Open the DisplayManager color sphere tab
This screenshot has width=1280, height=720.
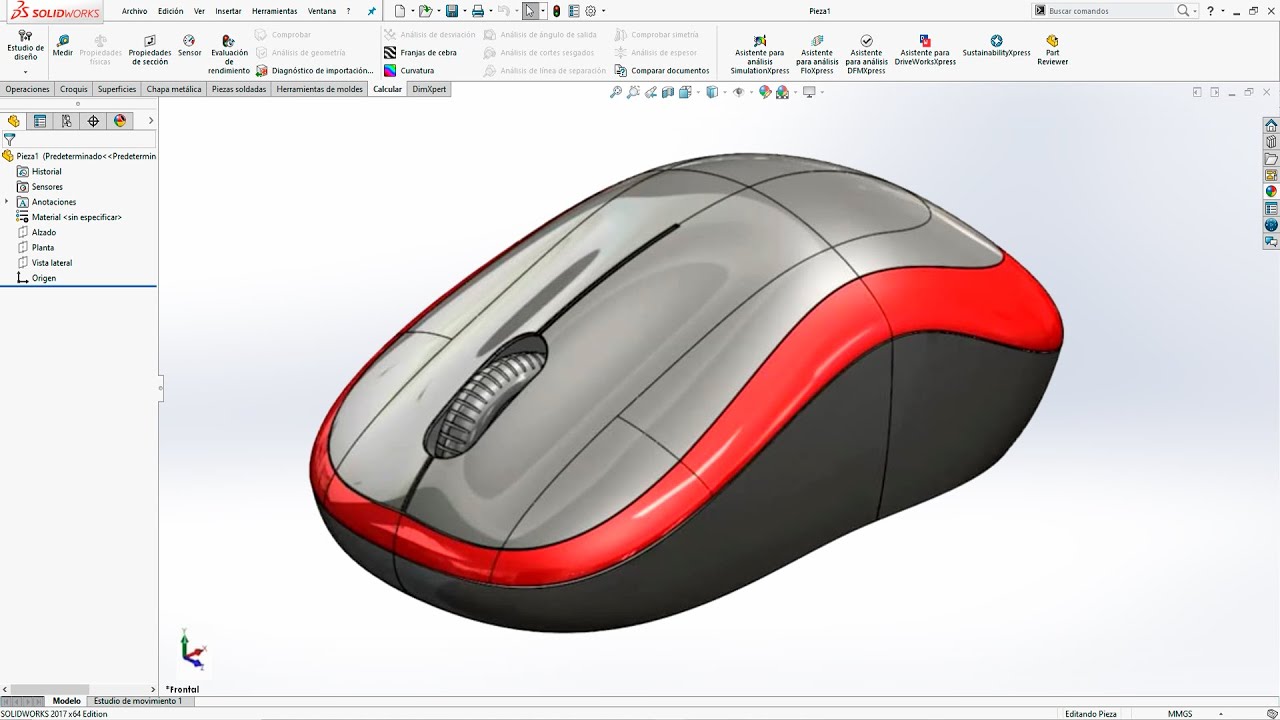(120, 121)
